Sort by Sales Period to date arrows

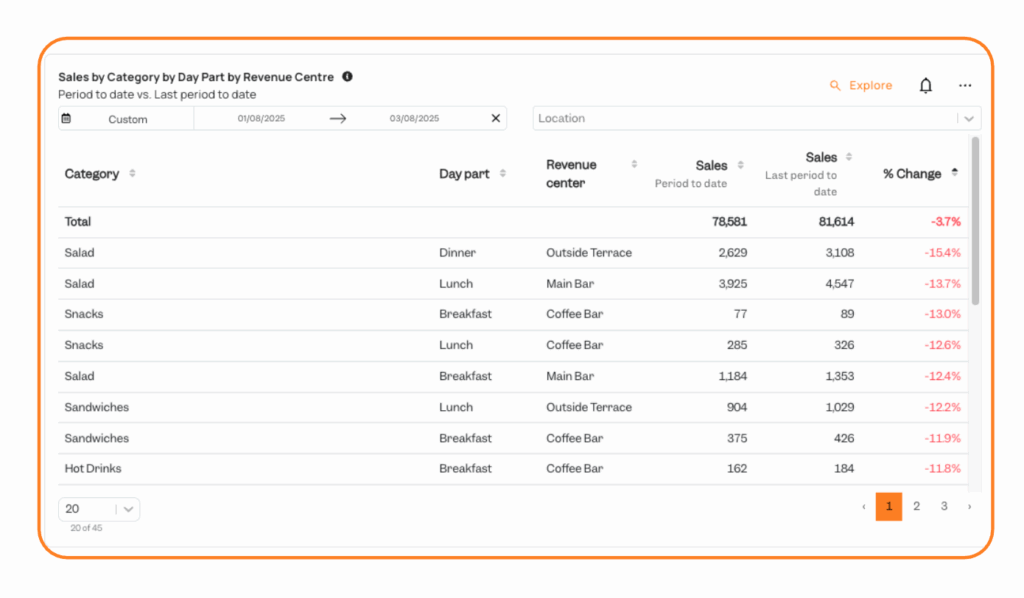coord(741,165)
